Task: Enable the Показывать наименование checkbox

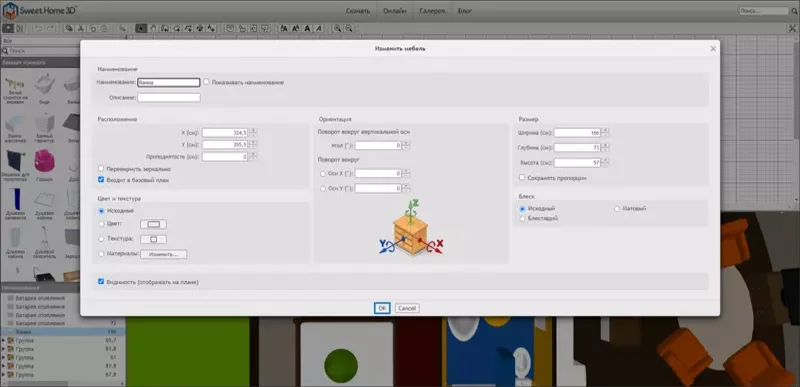Action: pos(206,82)
